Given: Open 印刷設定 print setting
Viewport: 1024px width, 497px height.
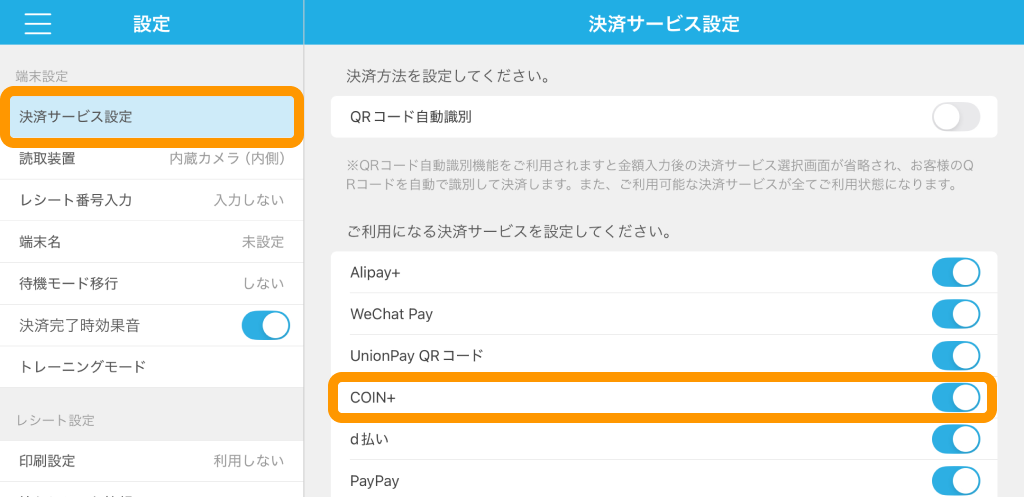Looking at the screenshot, I should click(152, 461).
